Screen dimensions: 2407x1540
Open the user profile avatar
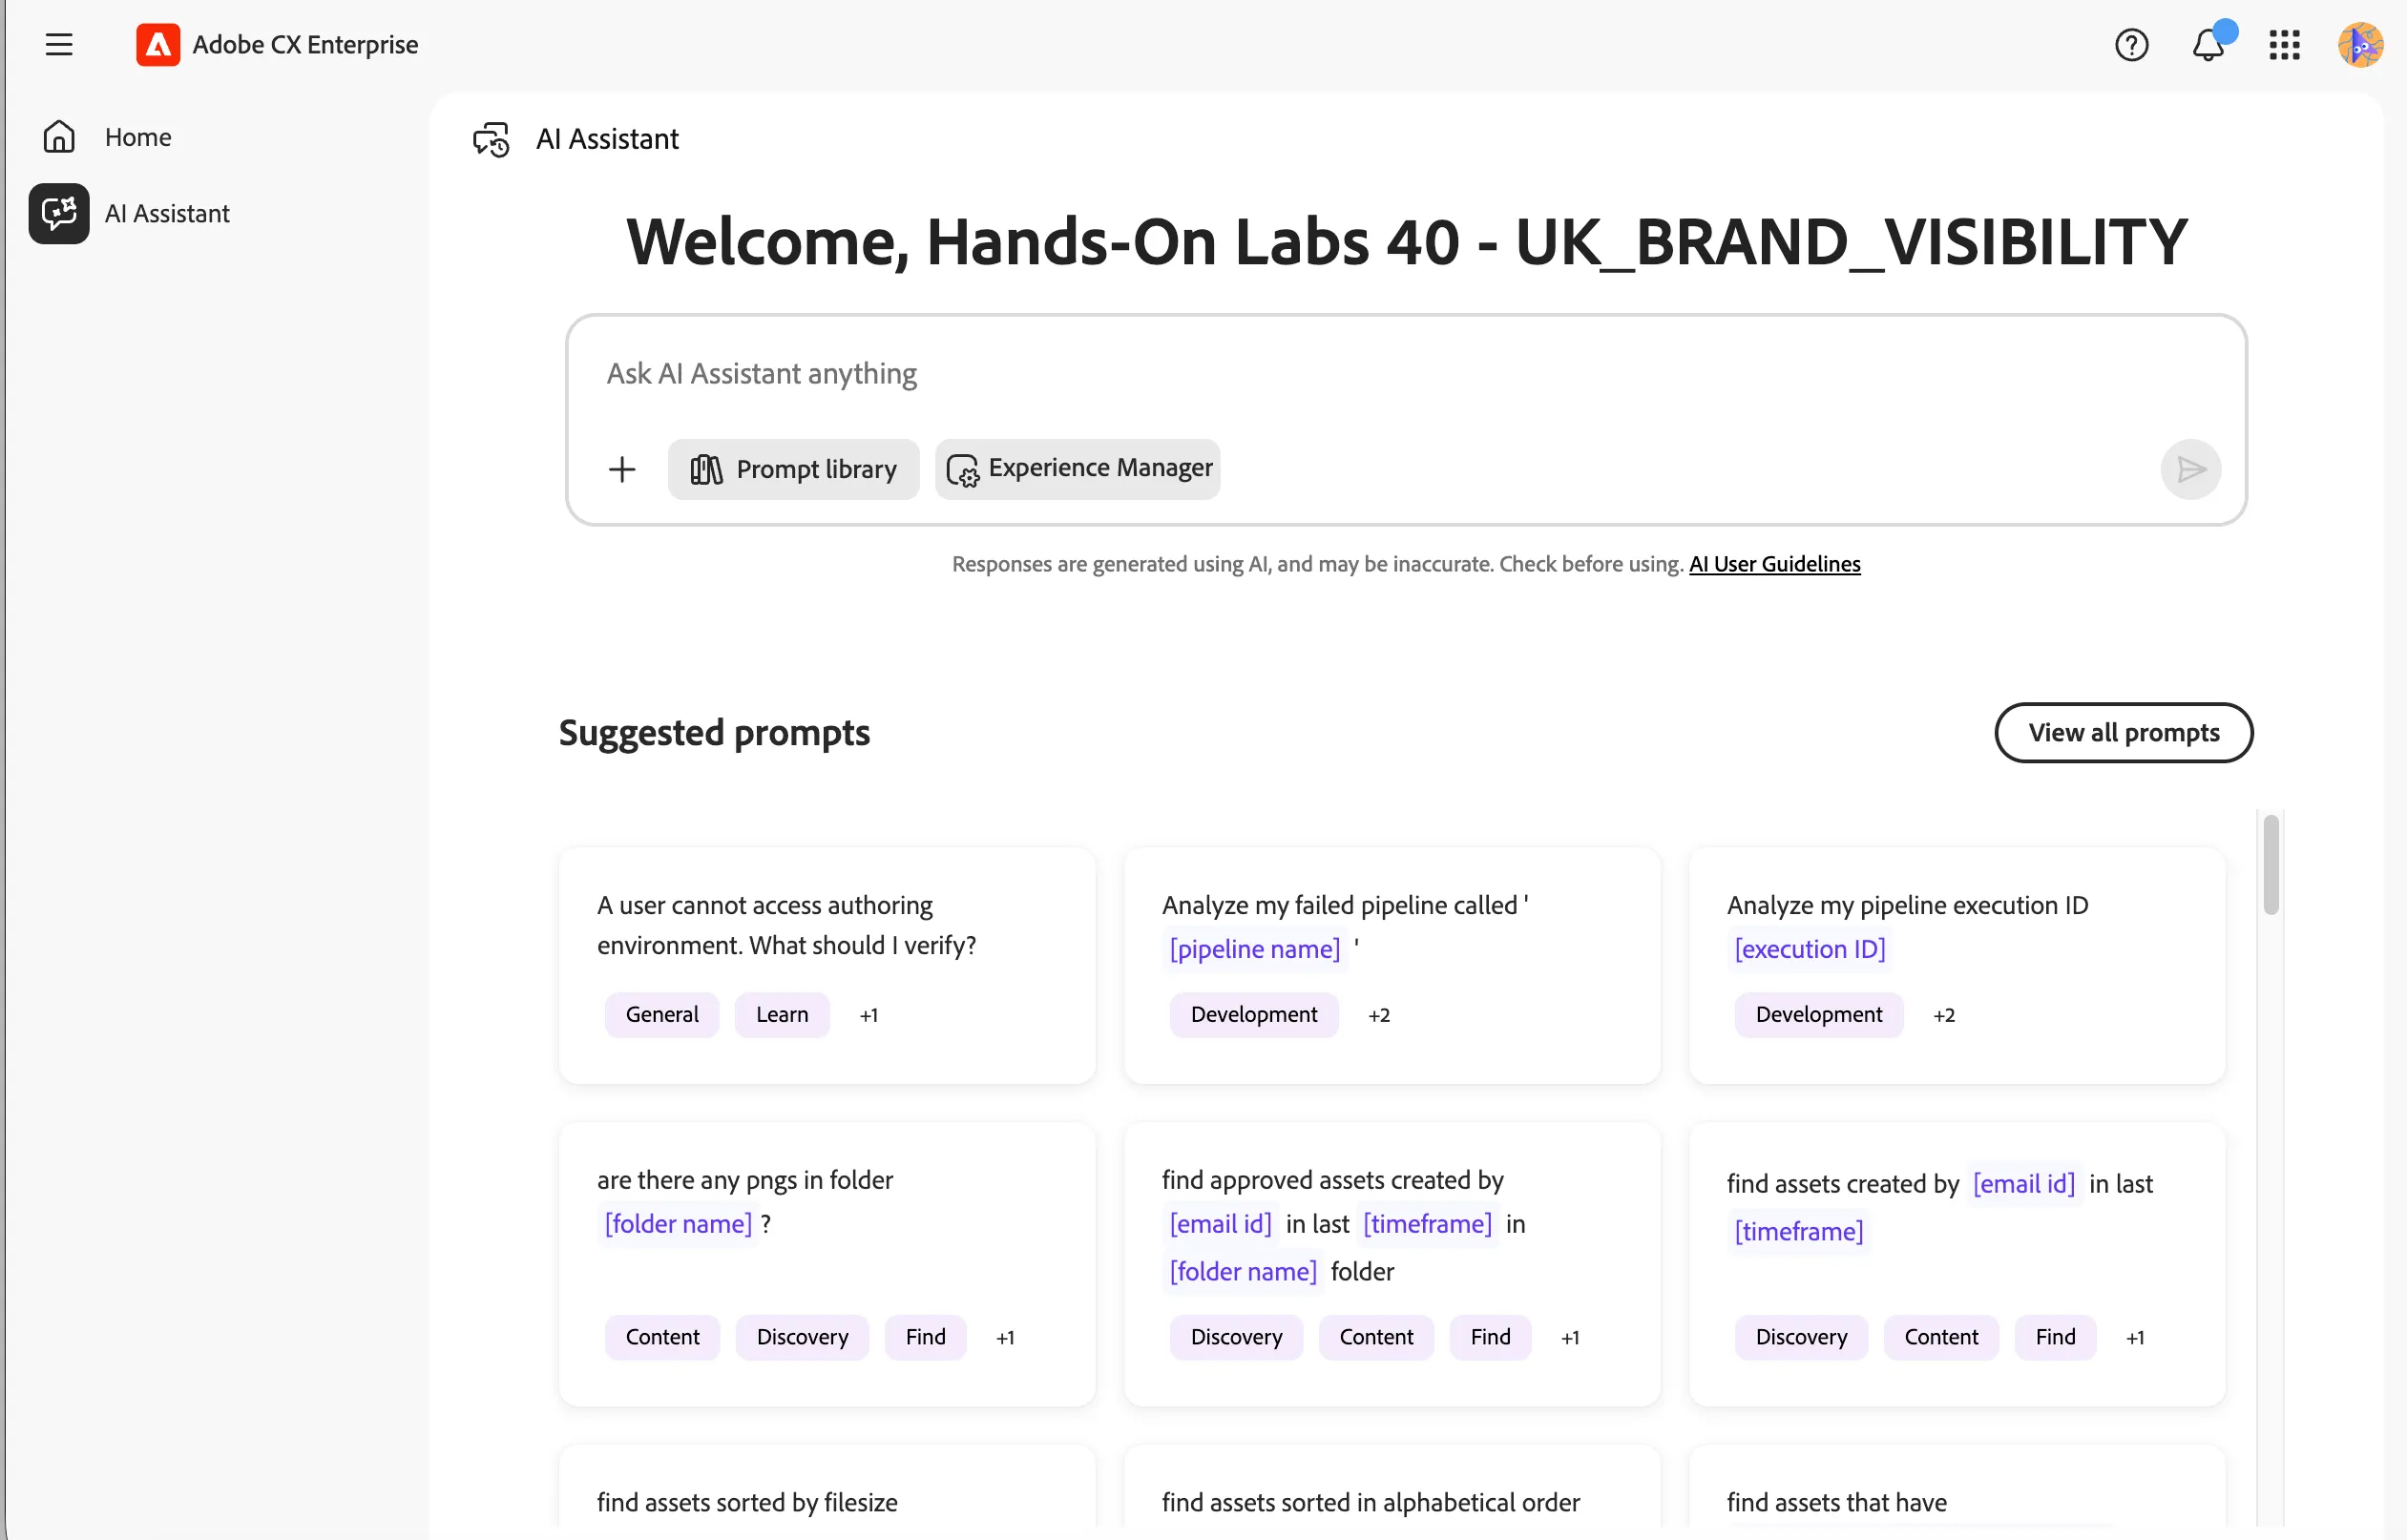click(x=2360, y=45)
